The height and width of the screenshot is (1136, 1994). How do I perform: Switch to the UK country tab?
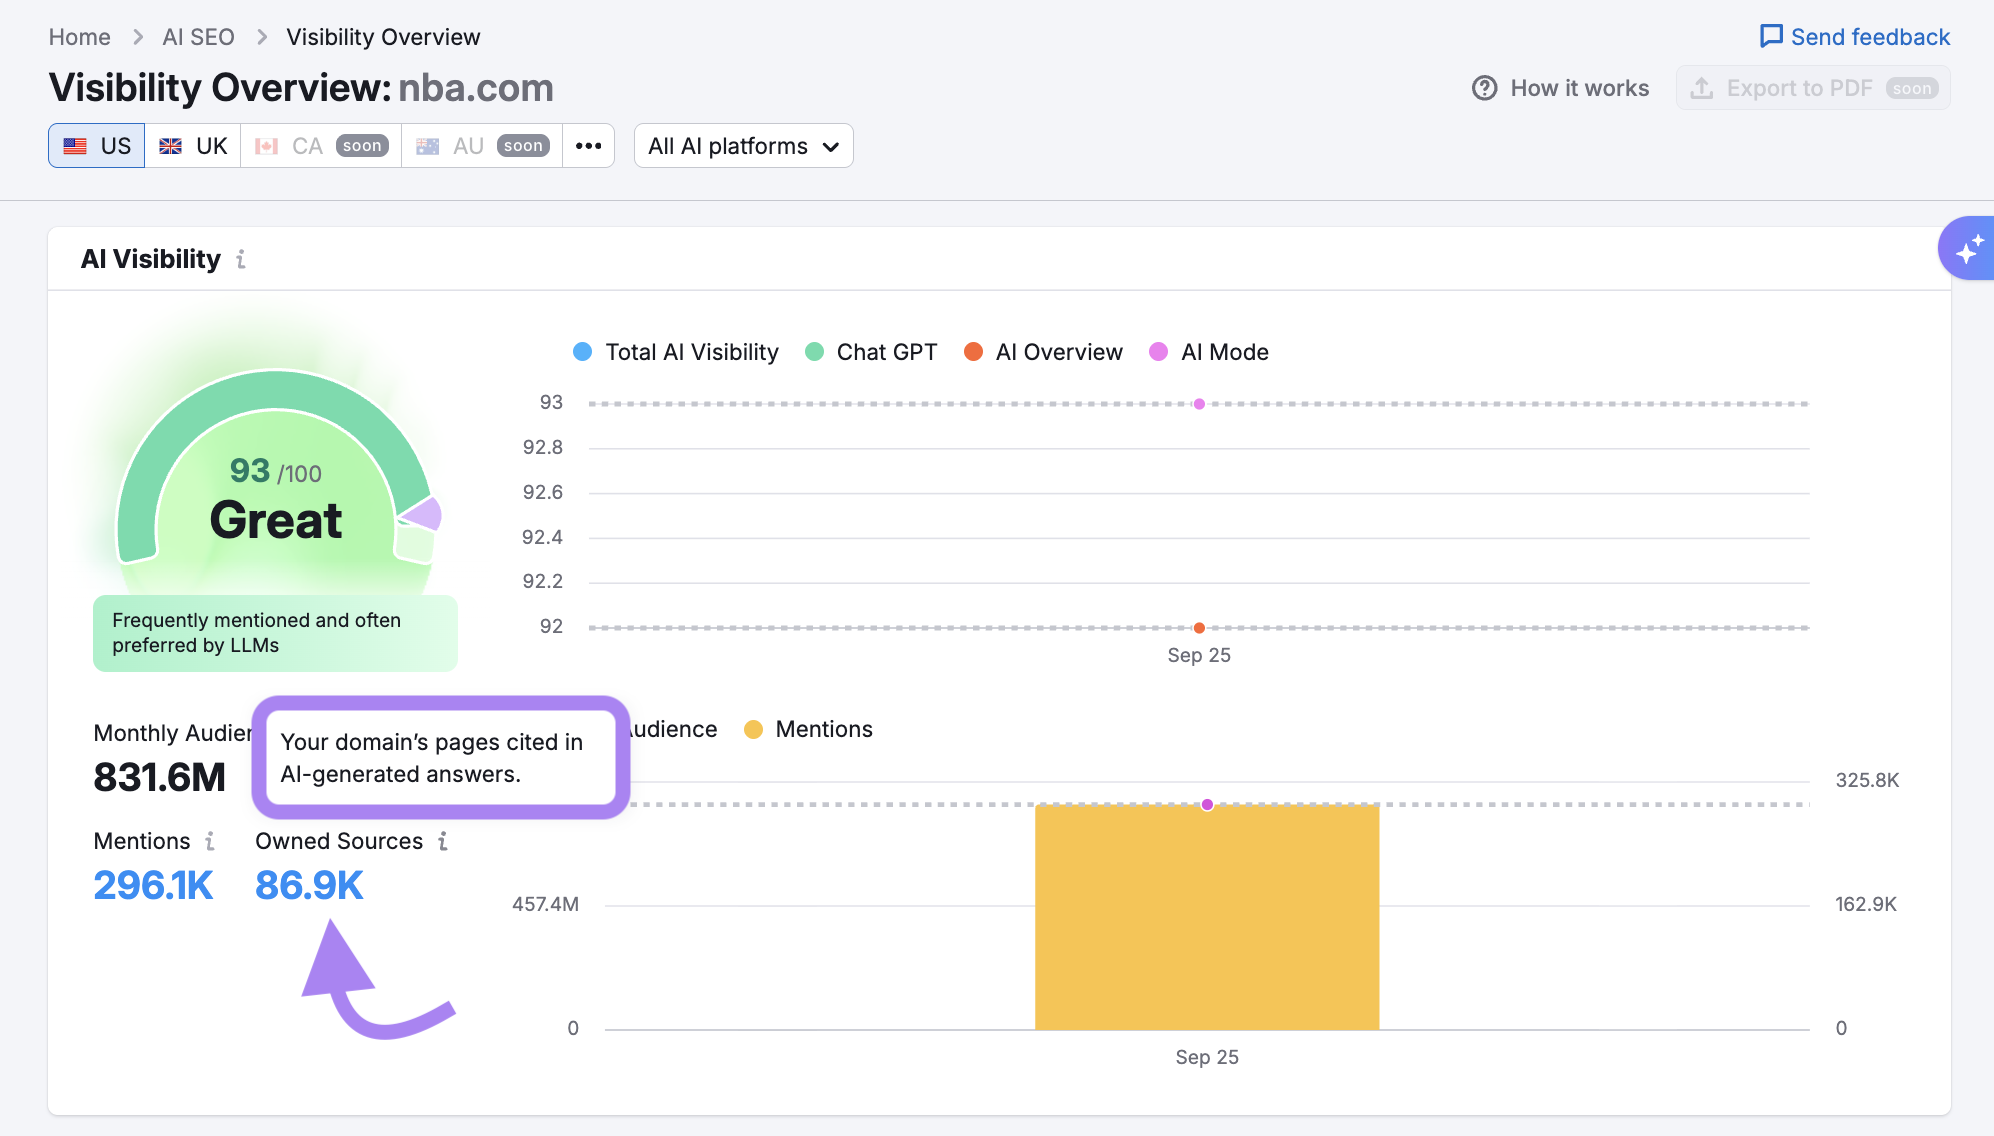point(194,146)
